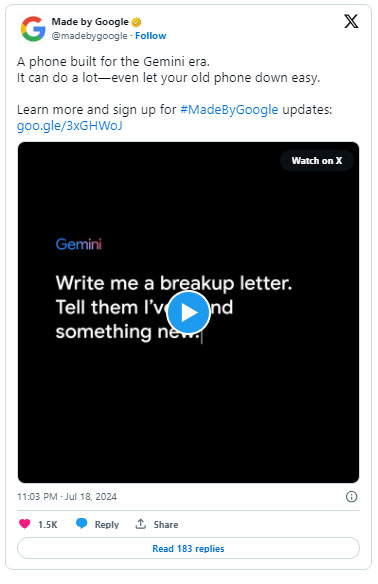Click the Share text label
Screen dimensions: 378x584
pyautogui.click(x=166, y=524)
